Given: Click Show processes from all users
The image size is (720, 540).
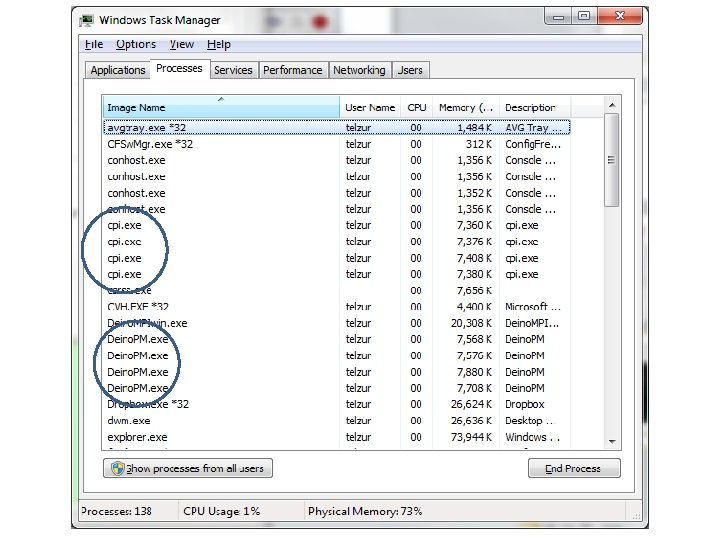Looking at the screenshot, I should 188,468.
